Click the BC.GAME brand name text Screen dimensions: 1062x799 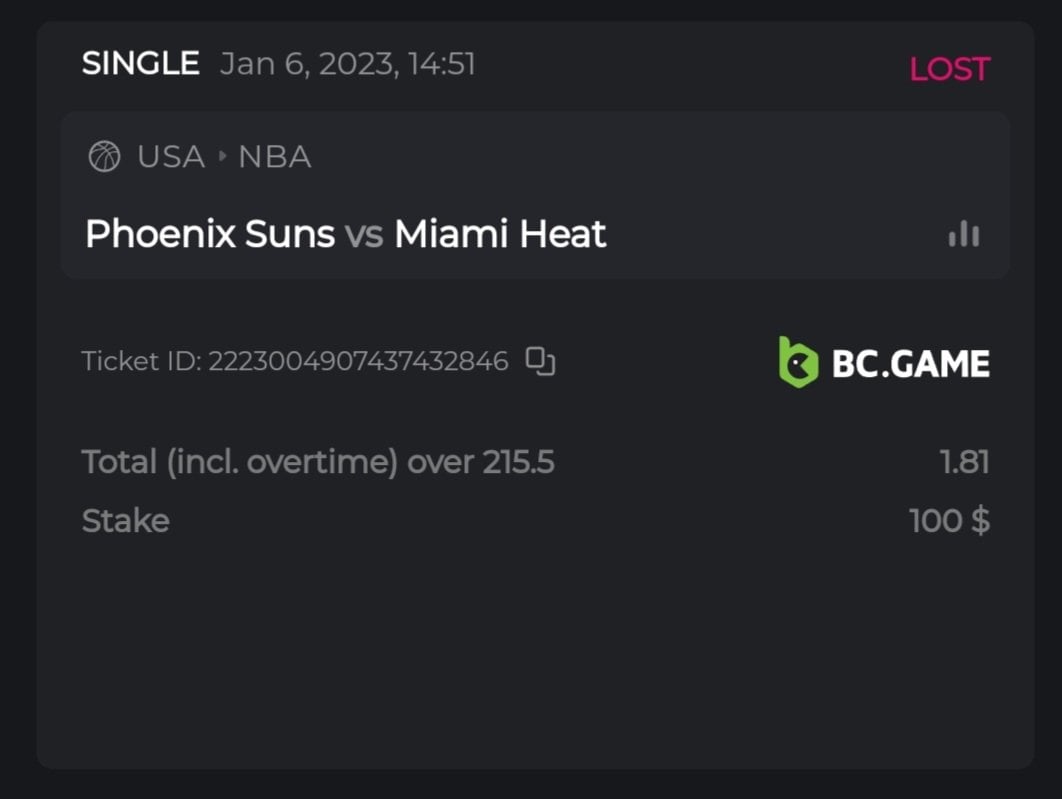click(910, 363)
